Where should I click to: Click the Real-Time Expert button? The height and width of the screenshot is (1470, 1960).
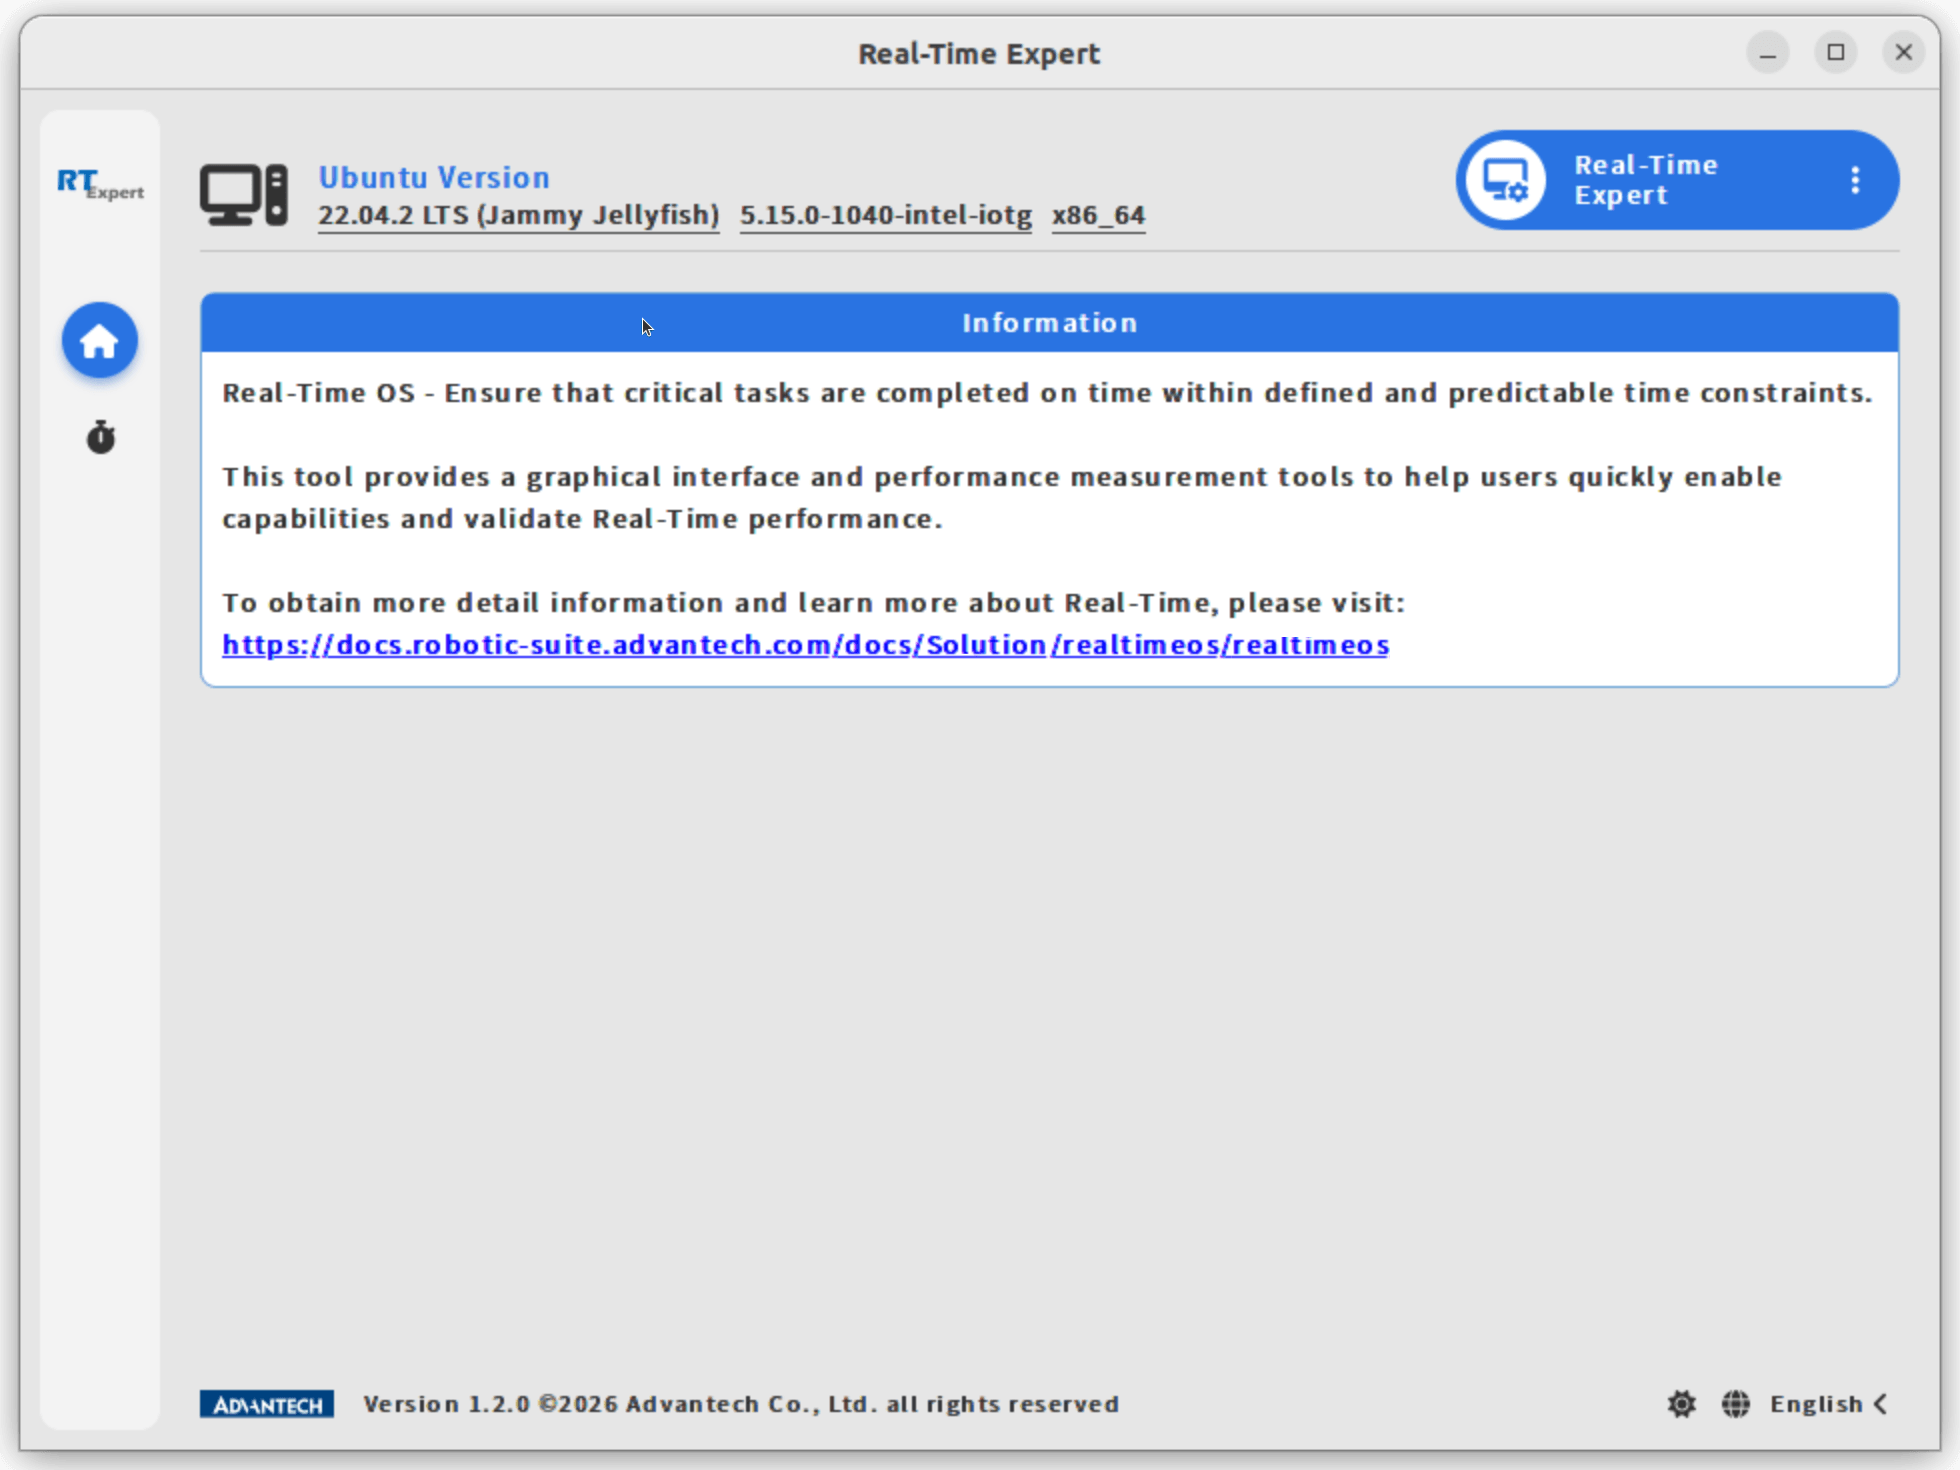tap(1677, 180)
